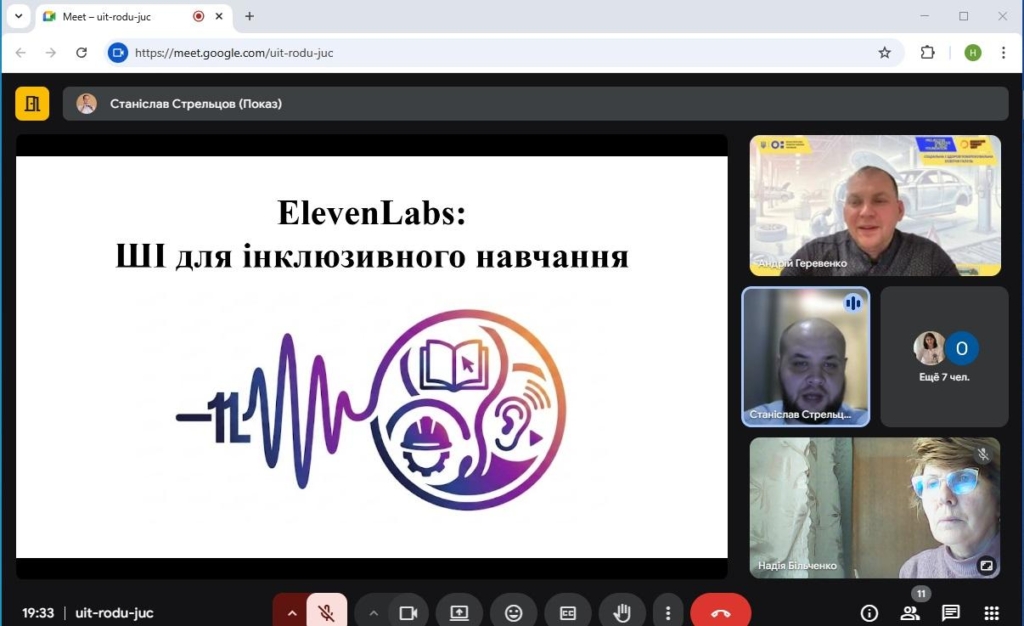1024x626 pixels.
Task: Turn on closed captions
Action: (567, 612)
